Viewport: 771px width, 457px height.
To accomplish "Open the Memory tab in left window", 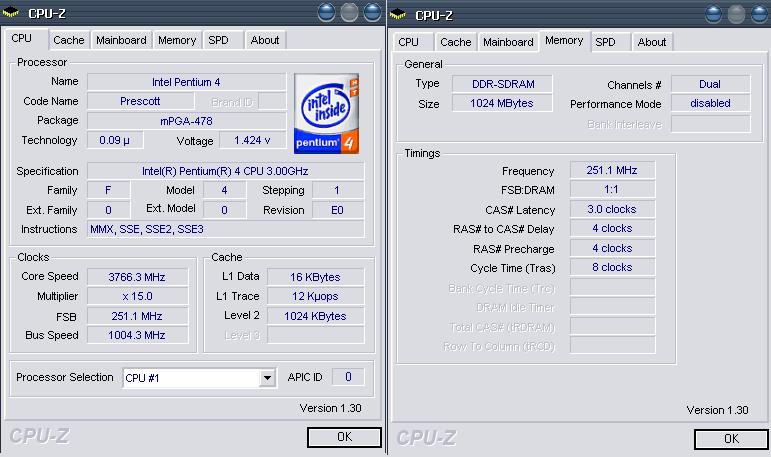I will click(177, 40).
